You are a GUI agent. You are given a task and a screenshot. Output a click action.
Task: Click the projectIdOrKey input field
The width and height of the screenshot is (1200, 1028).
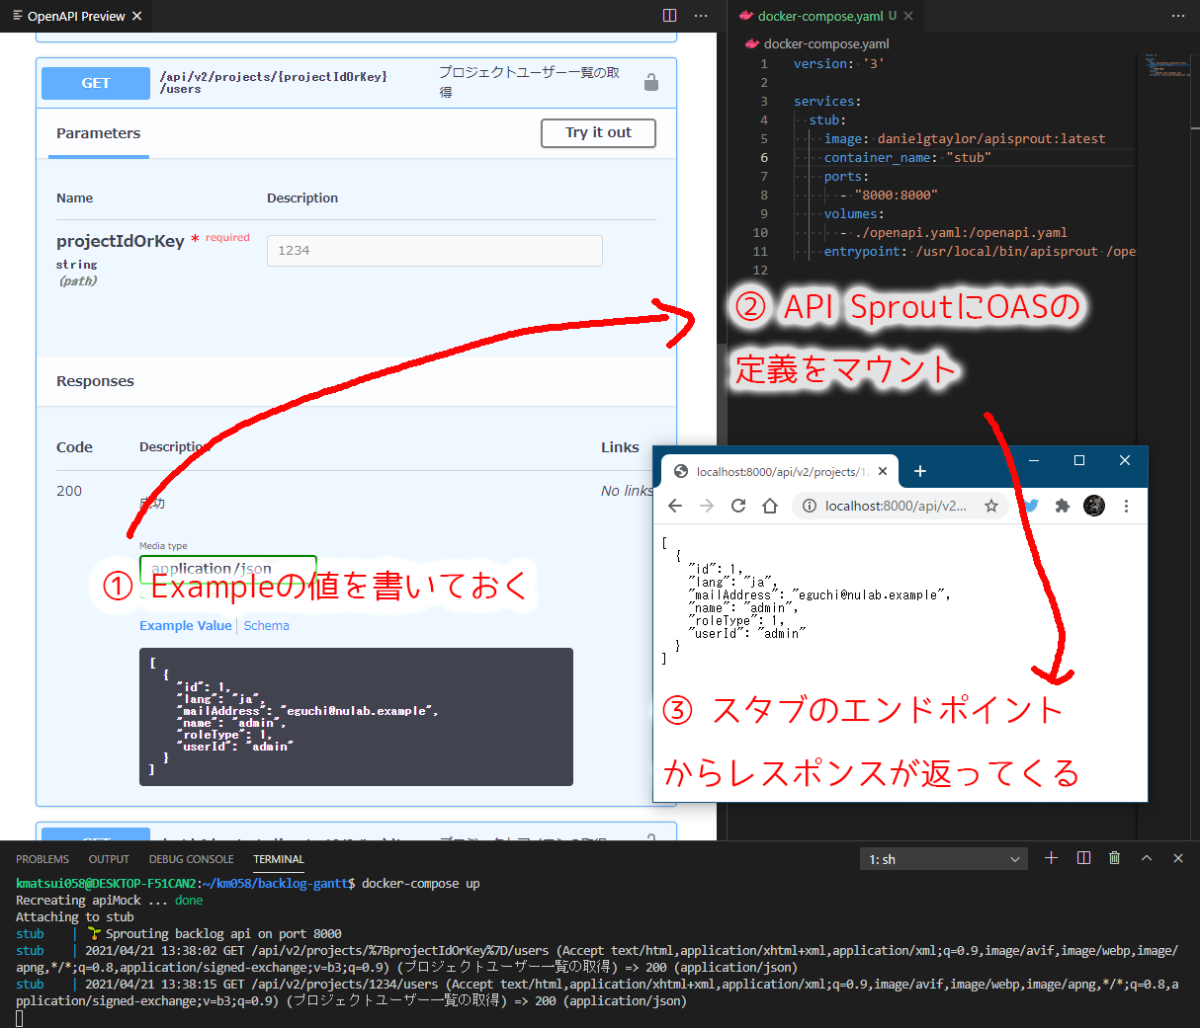434,251
